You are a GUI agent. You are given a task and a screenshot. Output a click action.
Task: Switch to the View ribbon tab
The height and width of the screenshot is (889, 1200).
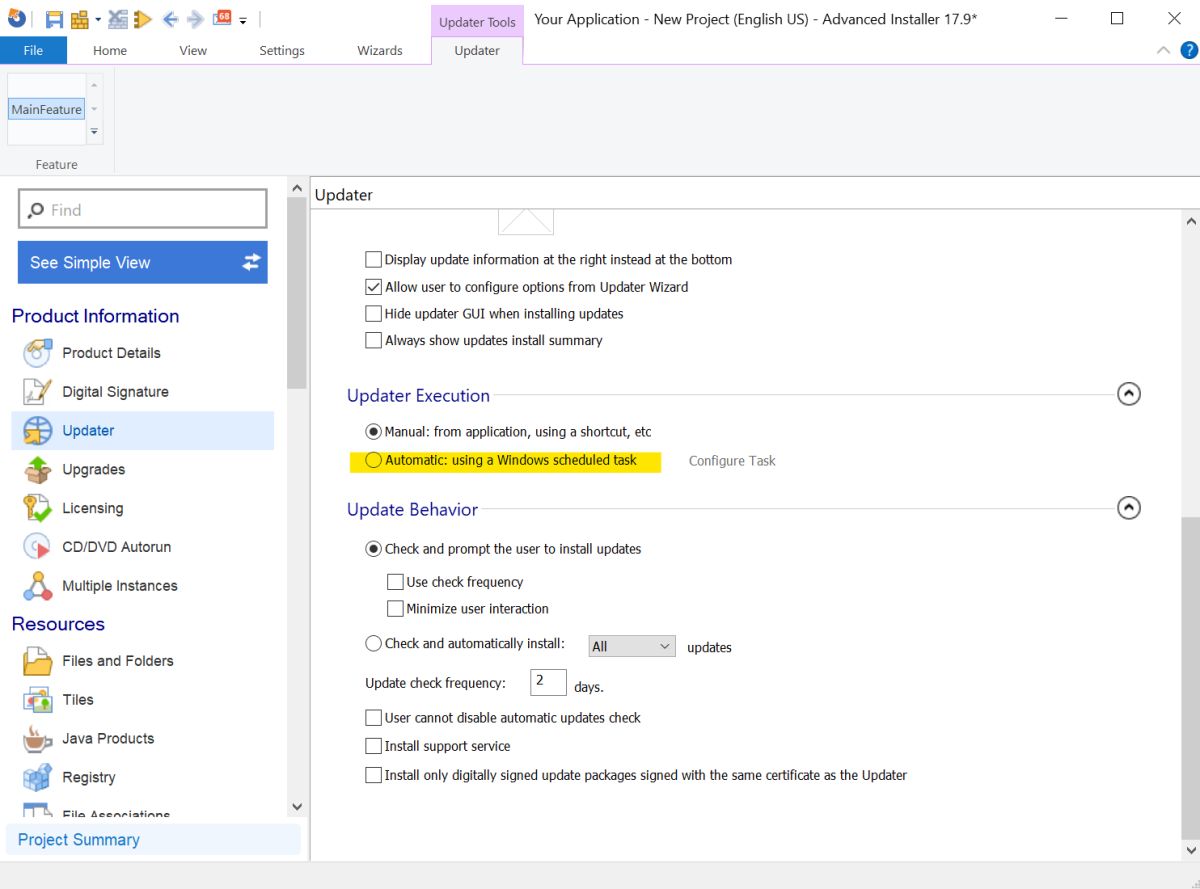[193, 50]
